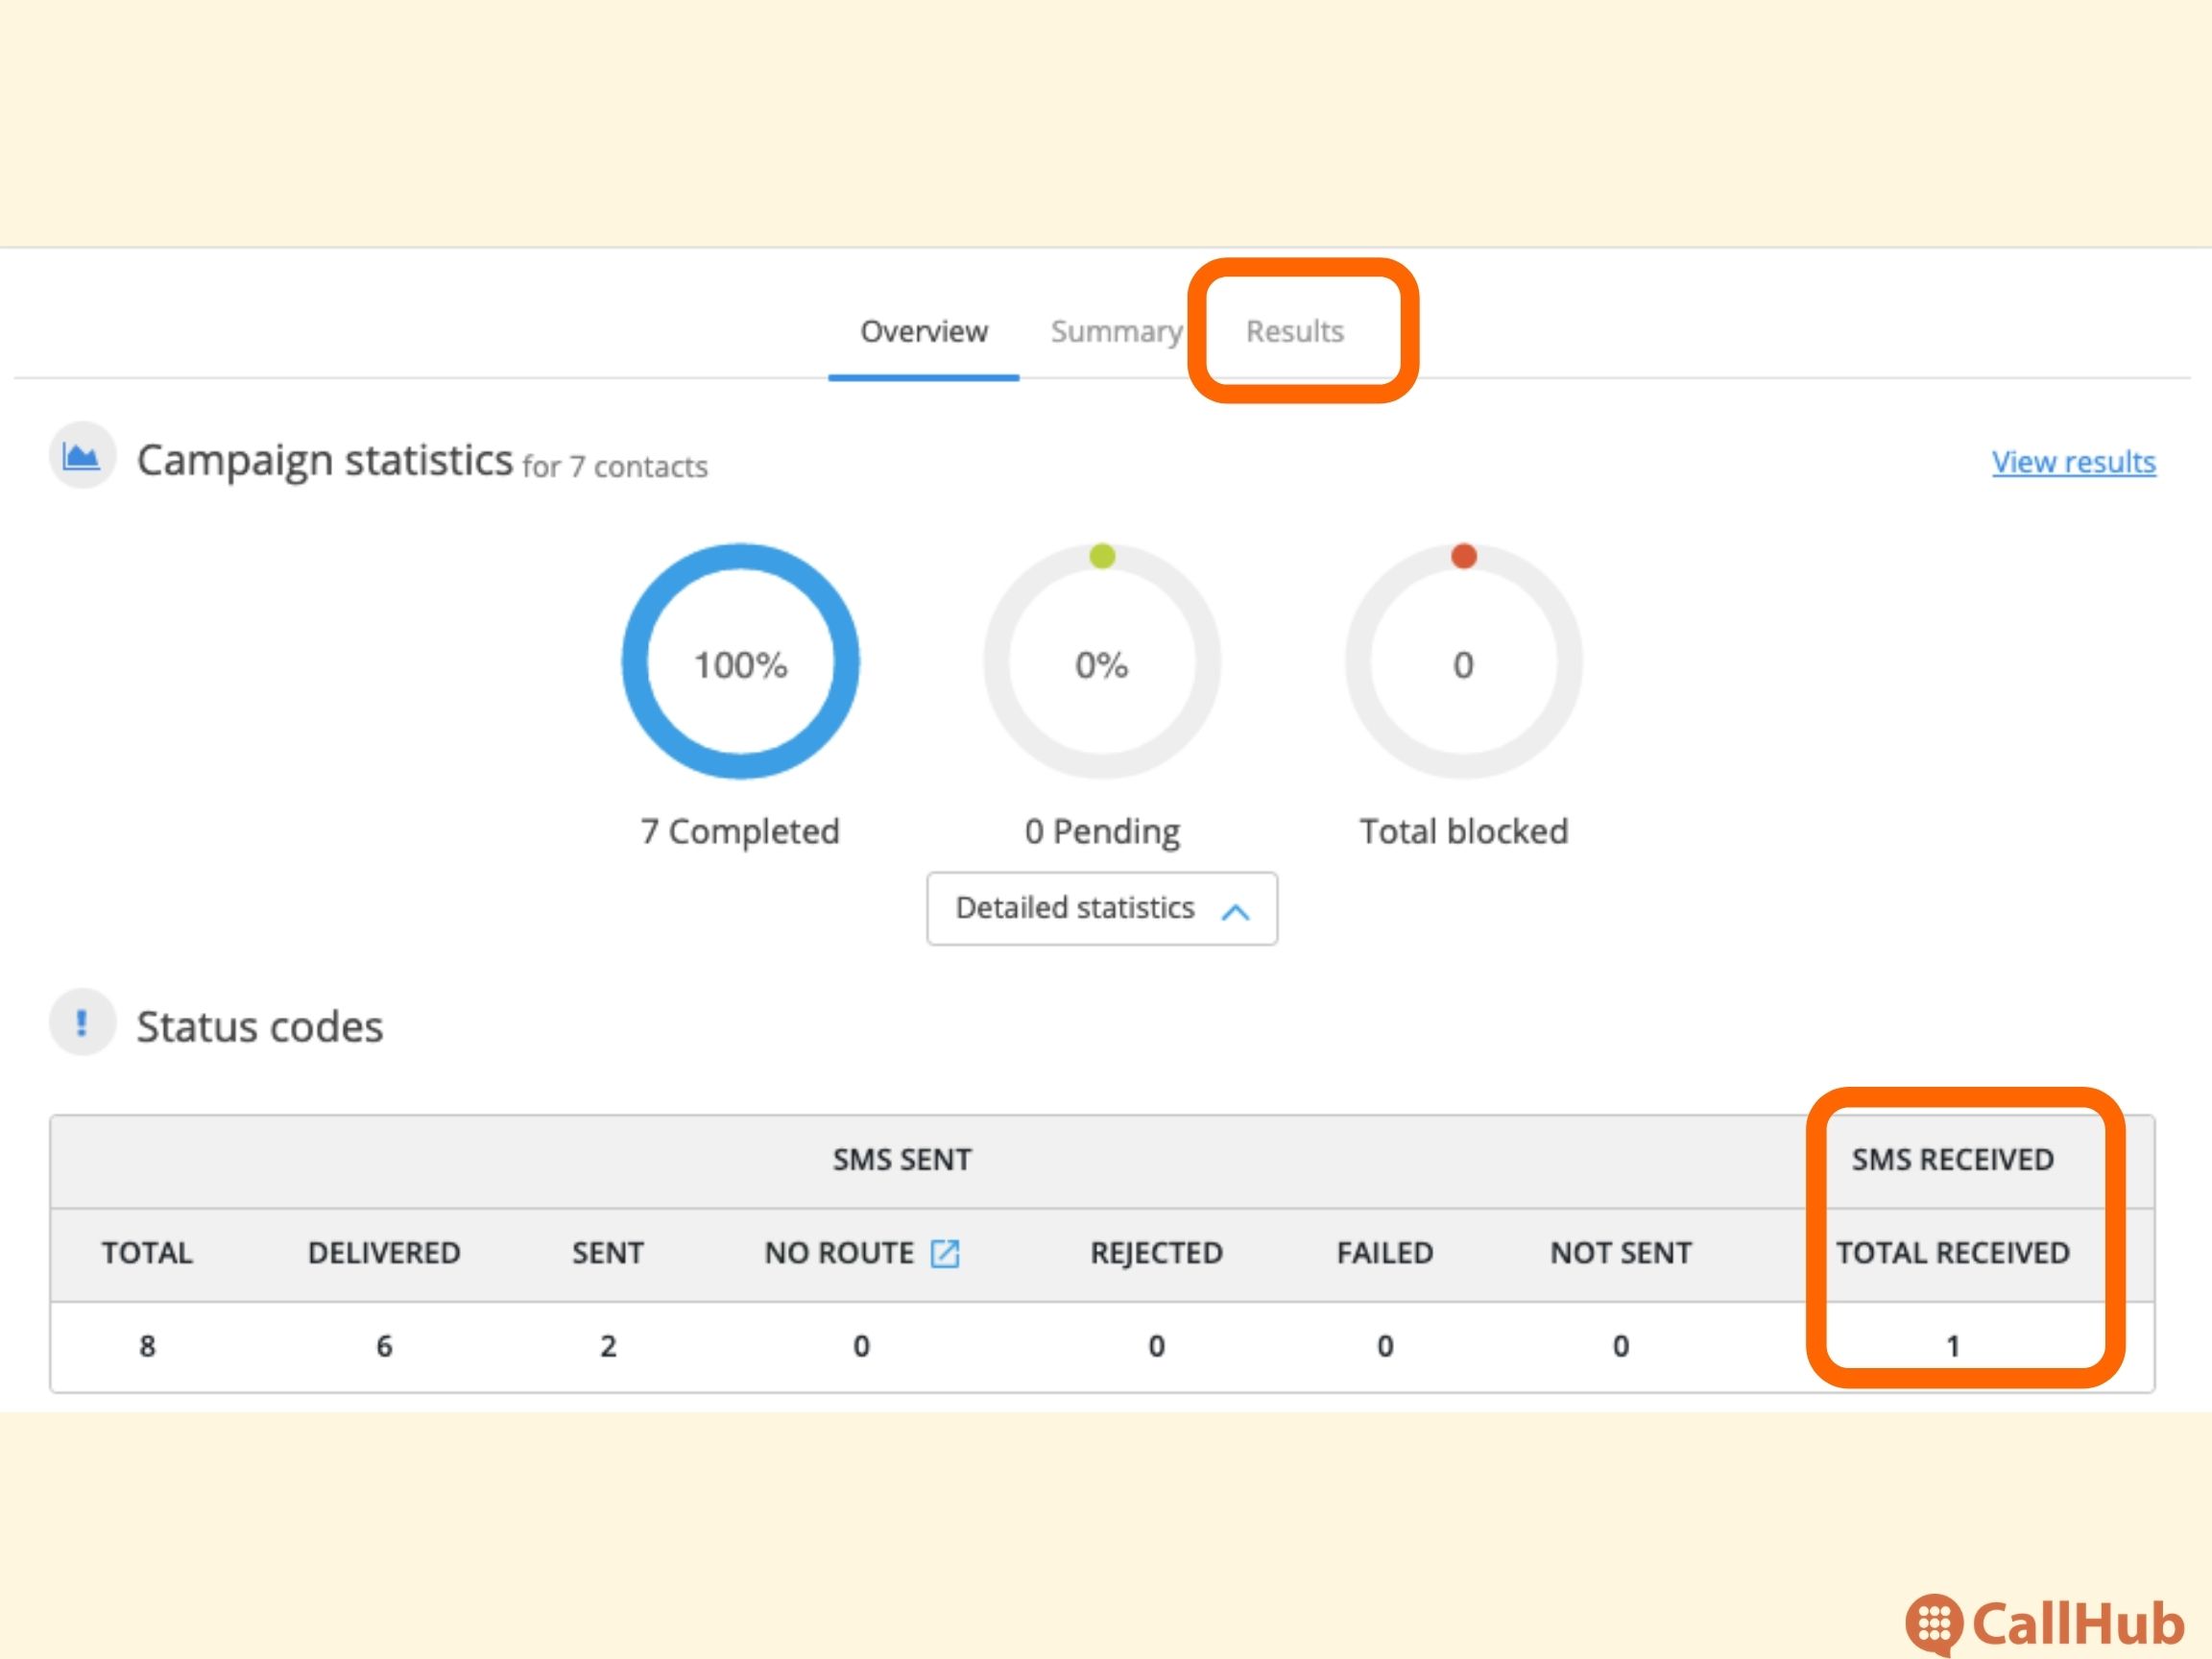Click the NO ROUTE value 0
Image resolution: width=2212 pixels, height=1659 pixels.
tap(861, 1346)
